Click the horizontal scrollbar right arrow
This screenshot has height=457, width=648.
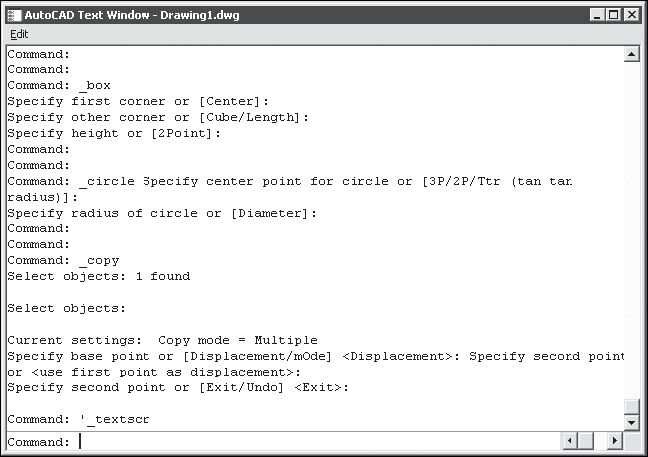click(615, 441)
